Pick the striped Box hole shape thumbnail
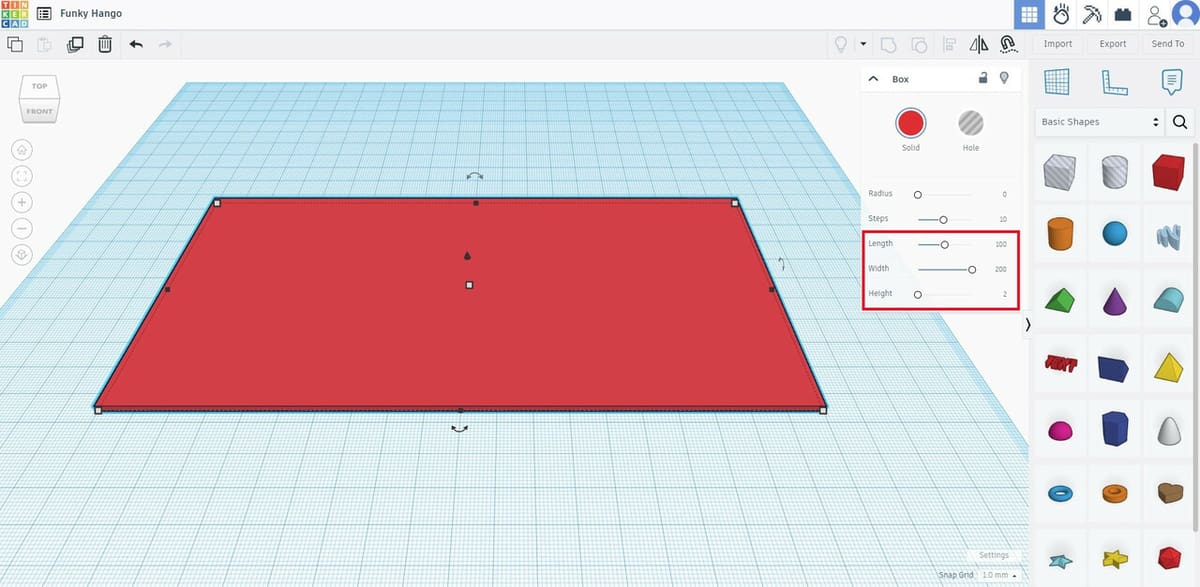Viewport: 1200px width, 587px height. point(1059,173)
